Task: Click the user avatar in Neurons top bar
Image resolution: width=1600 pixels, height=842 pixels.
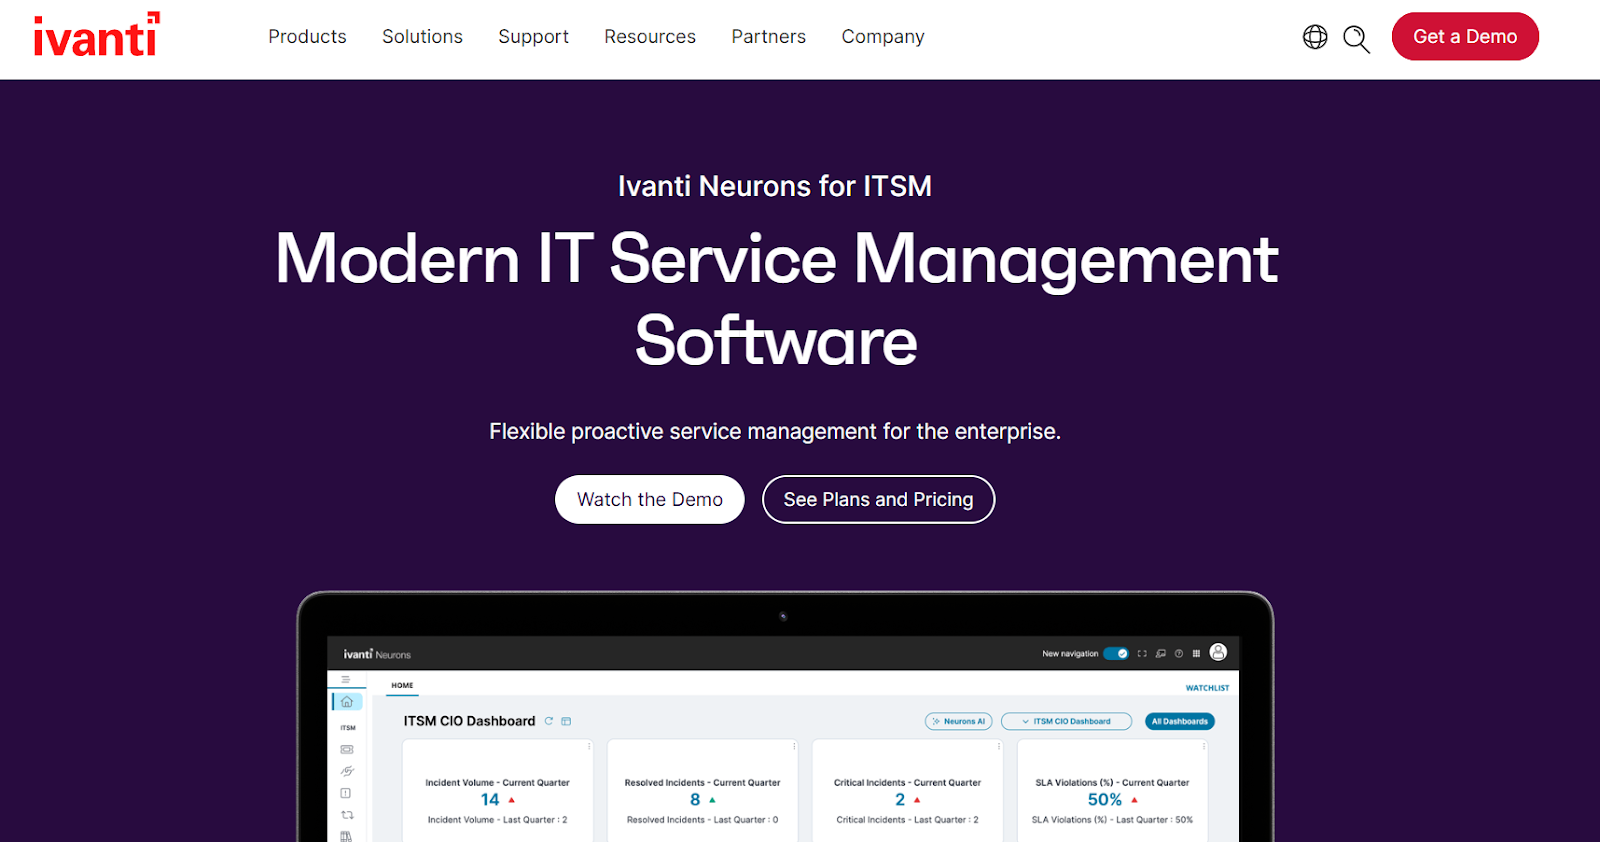Action: click(x=1218, y=652)
